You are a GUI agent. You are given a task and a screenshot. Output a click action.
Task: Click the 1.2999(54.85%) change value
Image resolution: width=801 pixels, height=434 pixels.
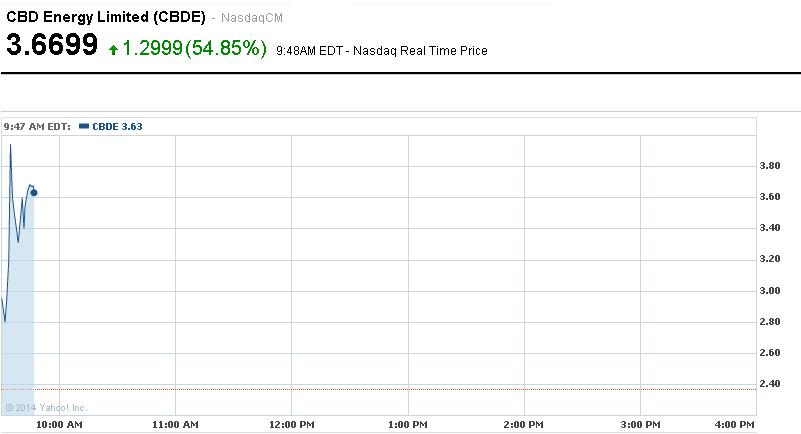(194, 48)
